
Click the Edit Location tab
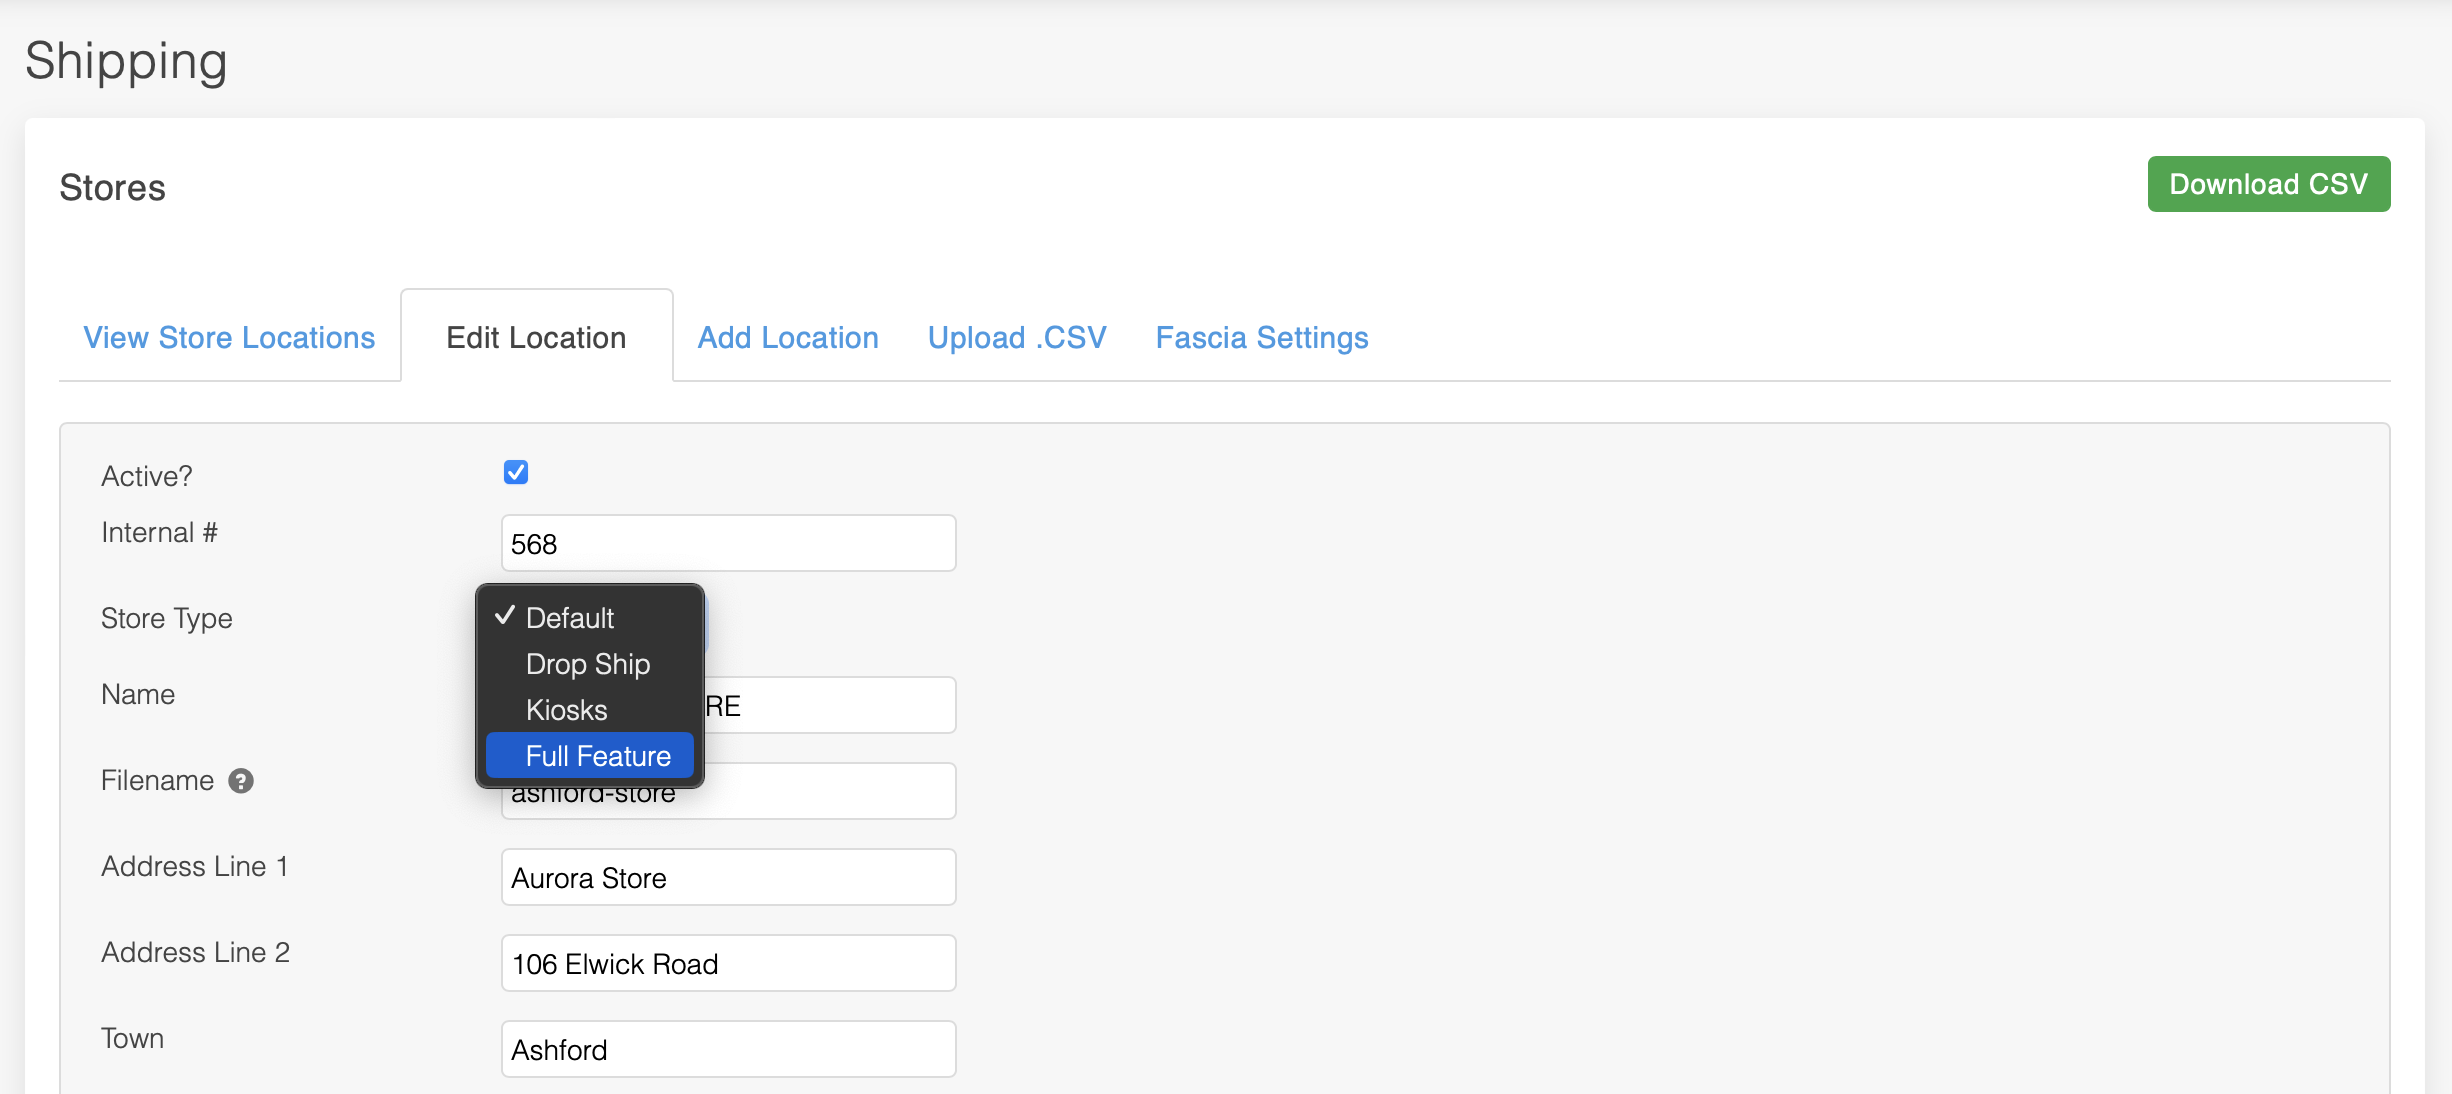pyautogui.click(x=536, y=338)
